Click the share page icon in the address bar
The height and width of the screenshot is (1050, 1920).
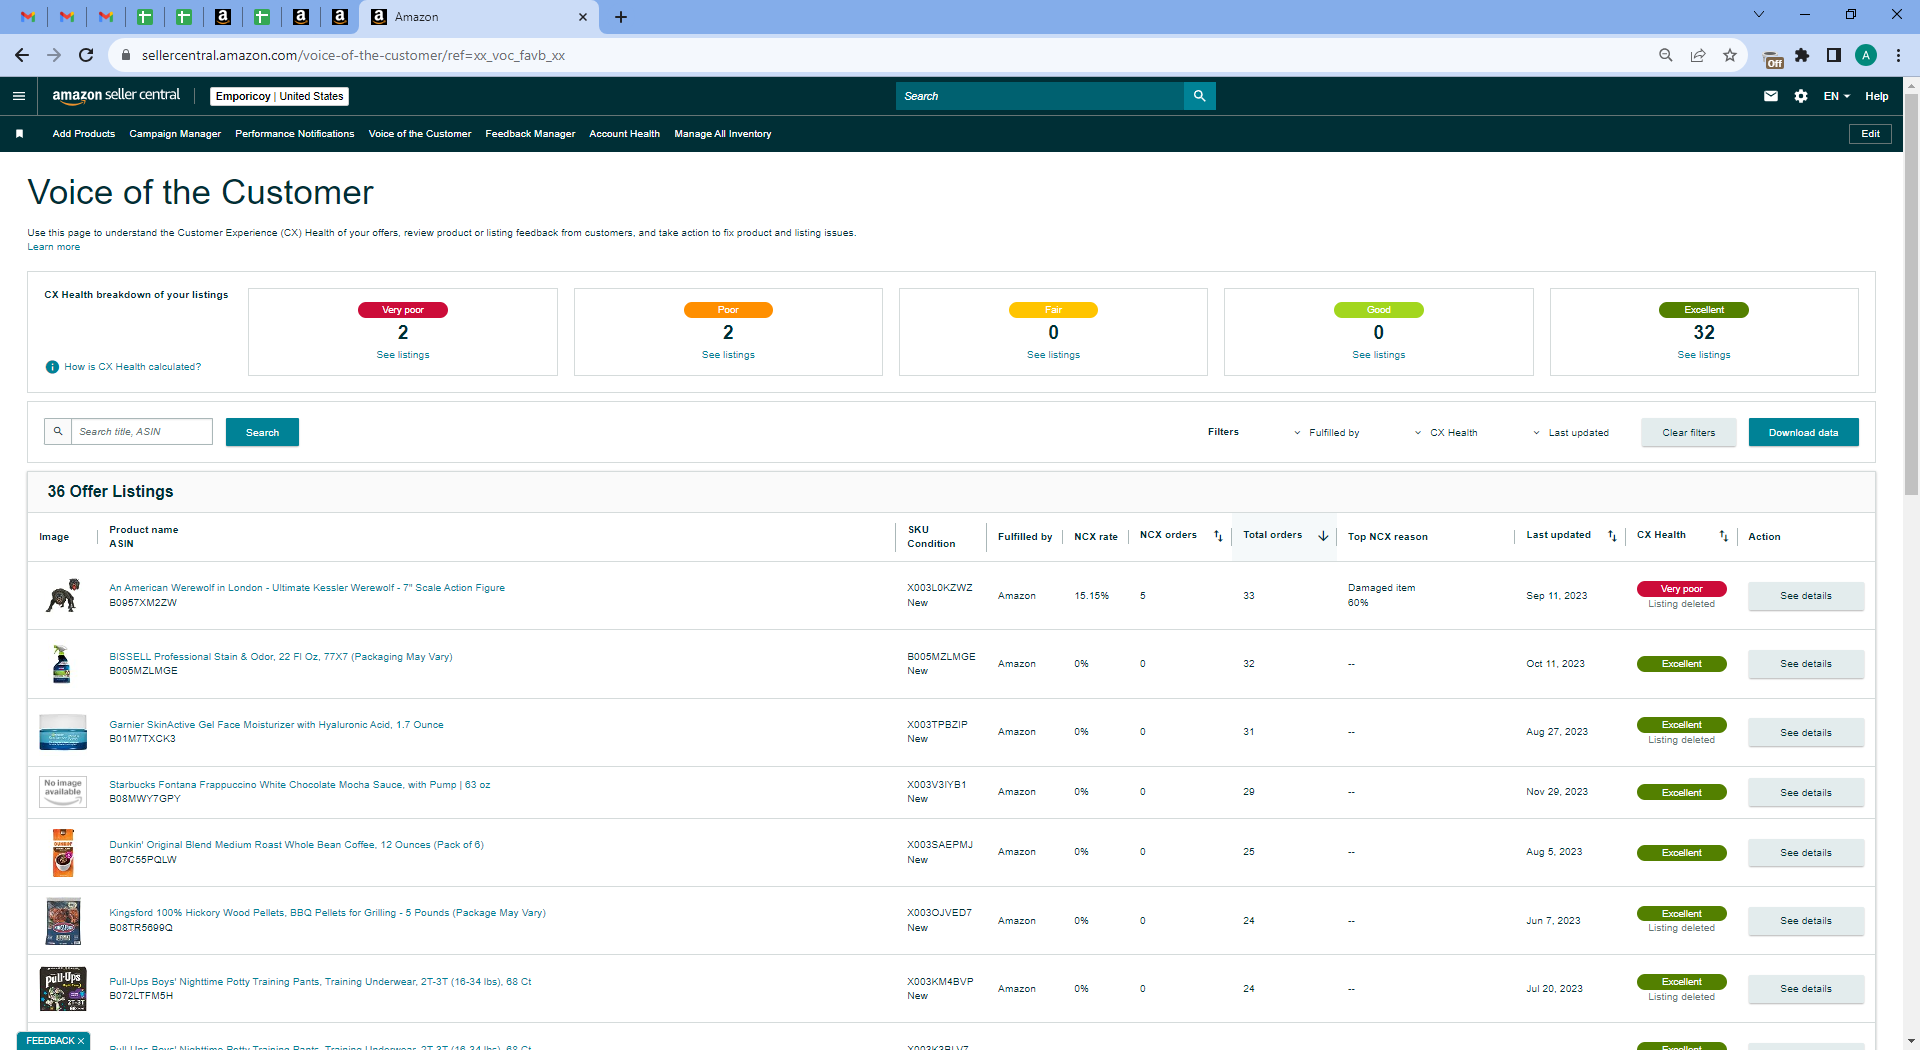1698,55
